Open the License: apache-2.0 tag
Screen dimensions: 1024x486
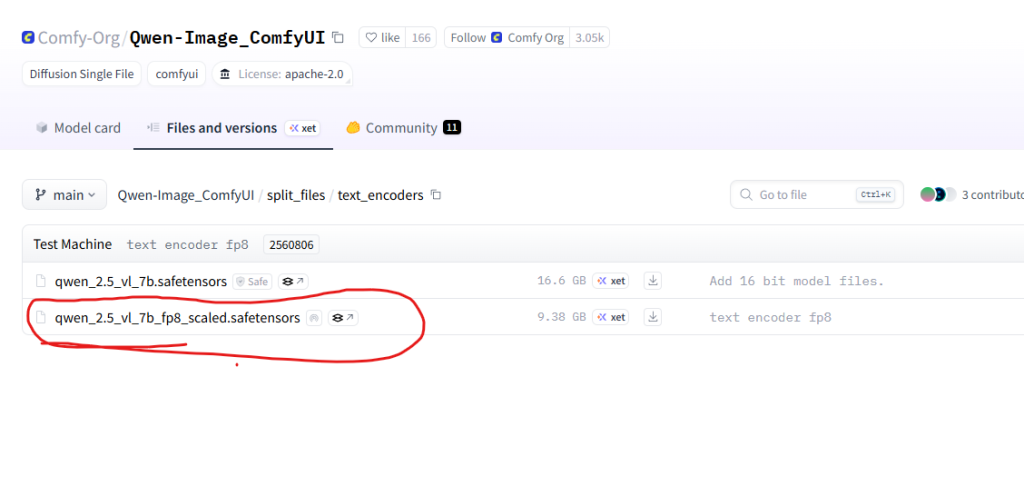(x=282, y=74)
